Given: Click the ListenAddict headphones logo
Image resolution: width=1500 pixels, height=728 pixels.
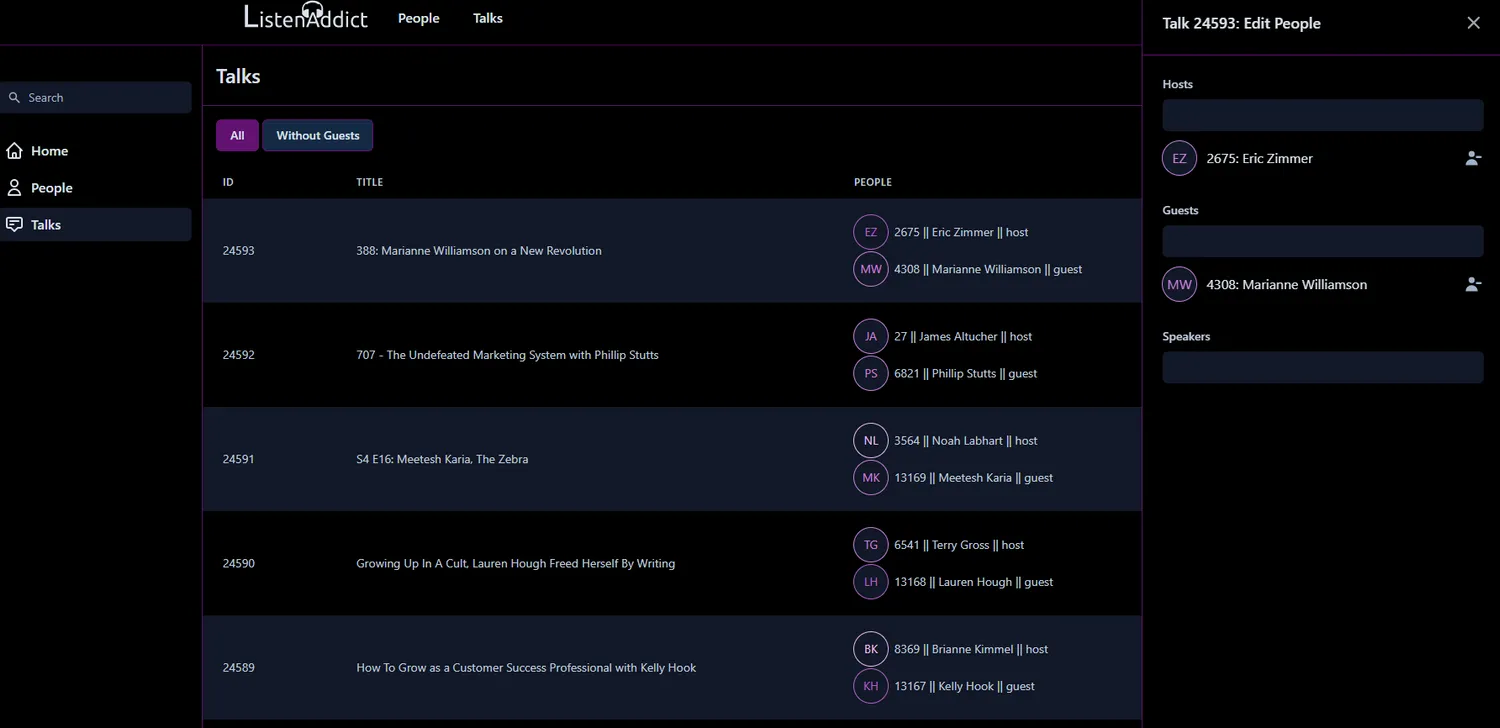Looking at the screenshot, I should (306, 17).
